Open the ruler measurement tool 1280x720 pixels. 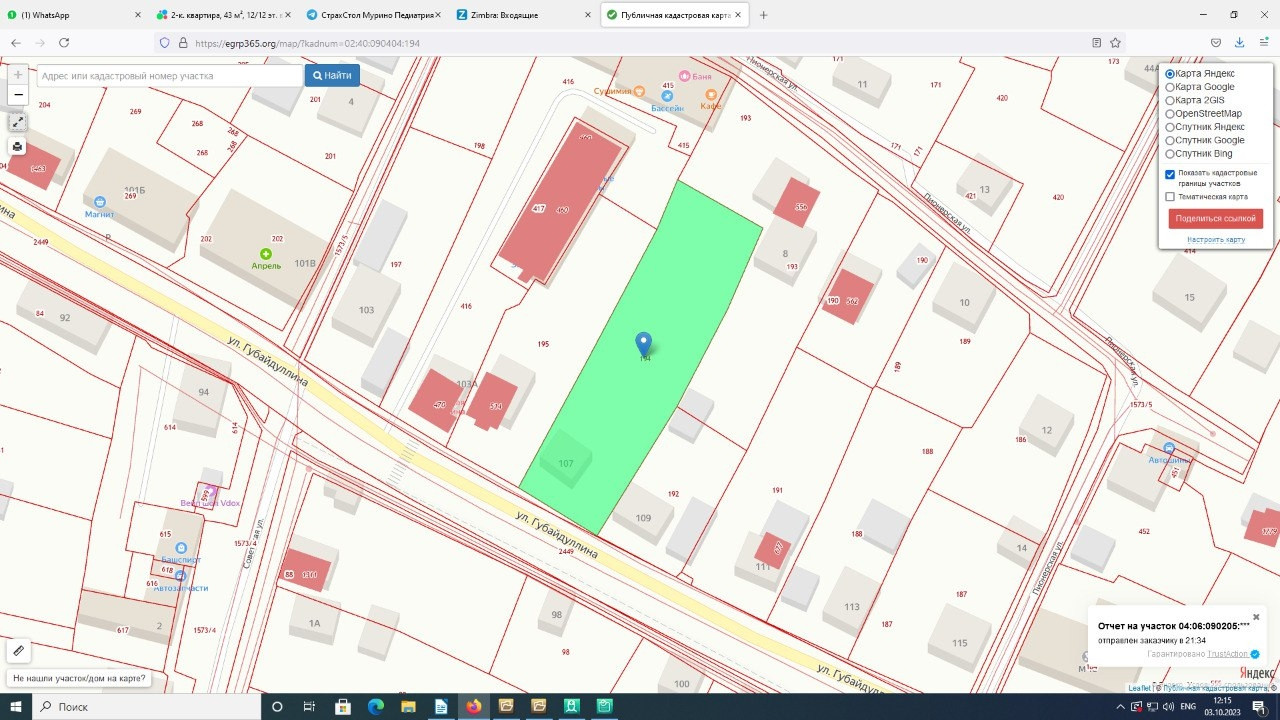[18, 651]
